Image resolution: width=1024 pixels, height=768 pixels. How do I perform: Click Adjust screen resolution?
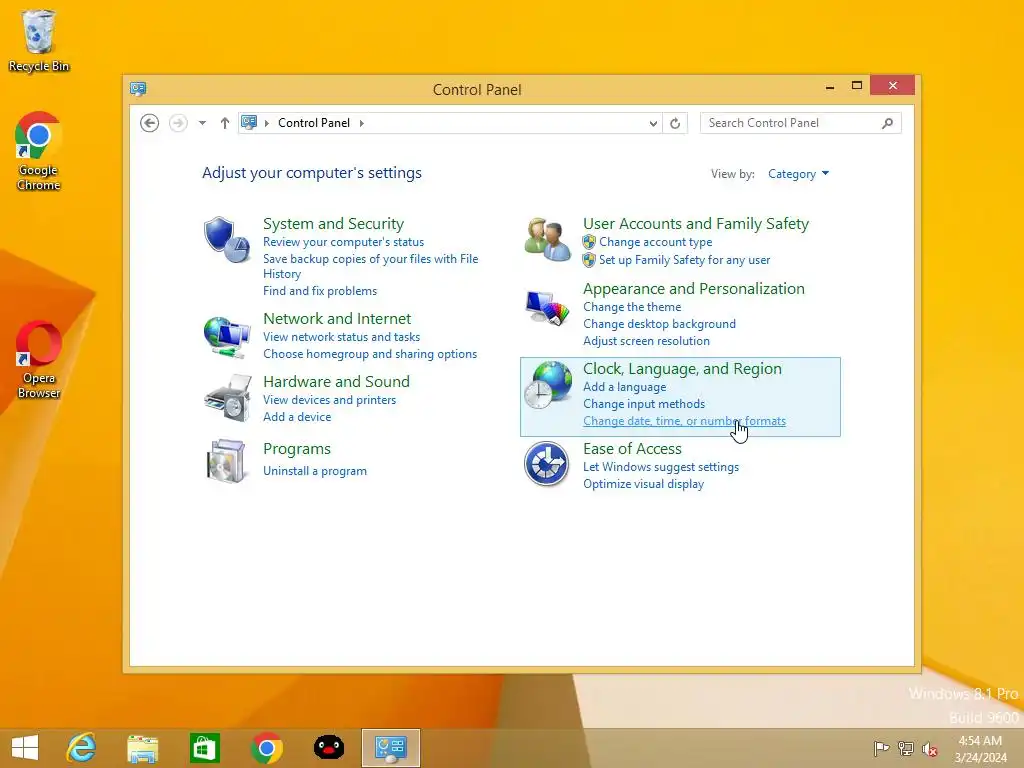(x=647, y=341)
